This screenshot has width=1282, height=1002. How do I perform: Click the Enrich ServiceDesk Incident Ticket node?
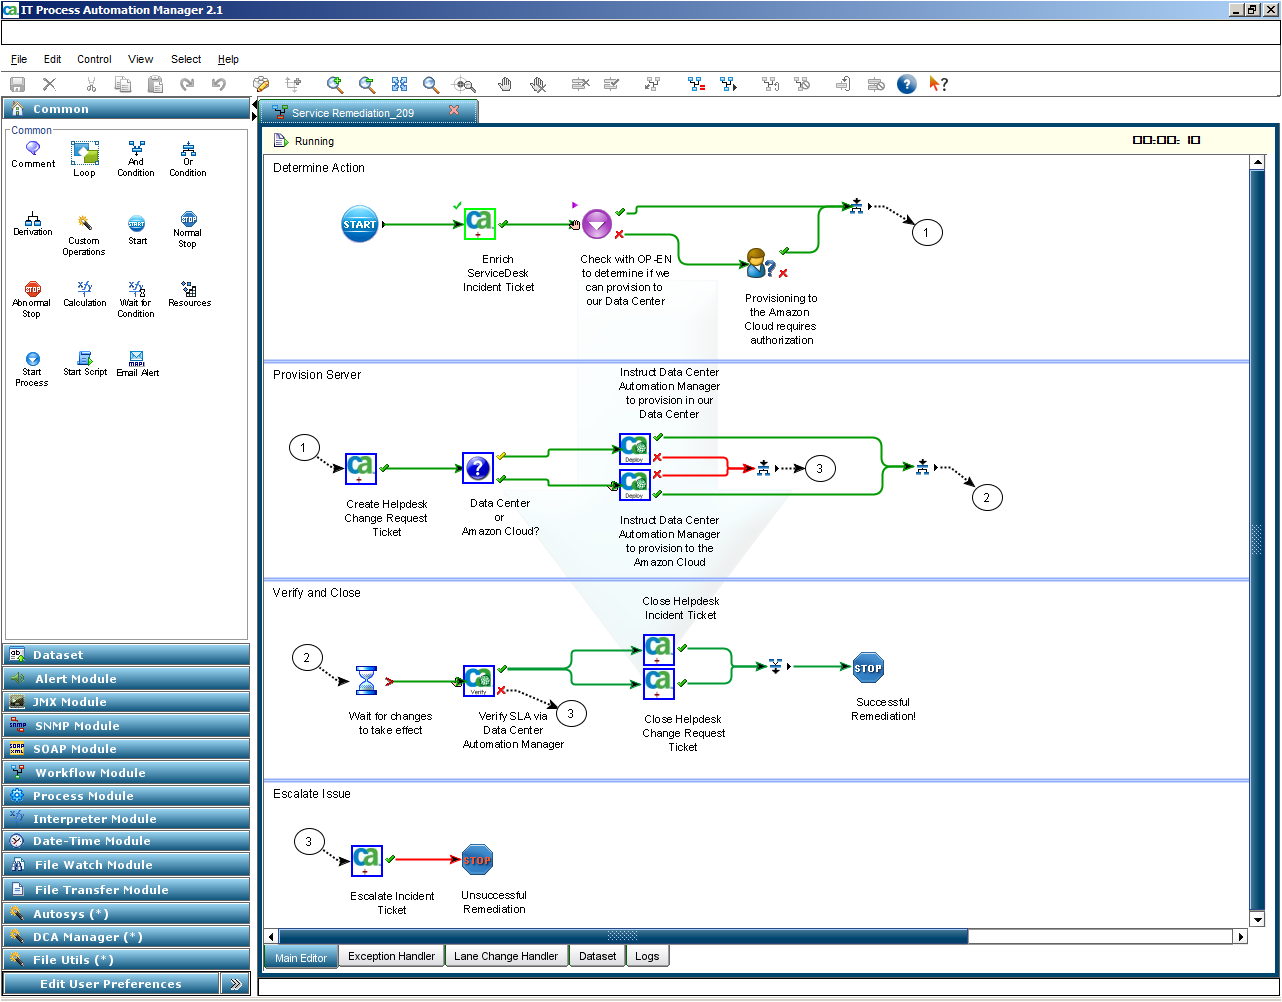coord(480,223)
